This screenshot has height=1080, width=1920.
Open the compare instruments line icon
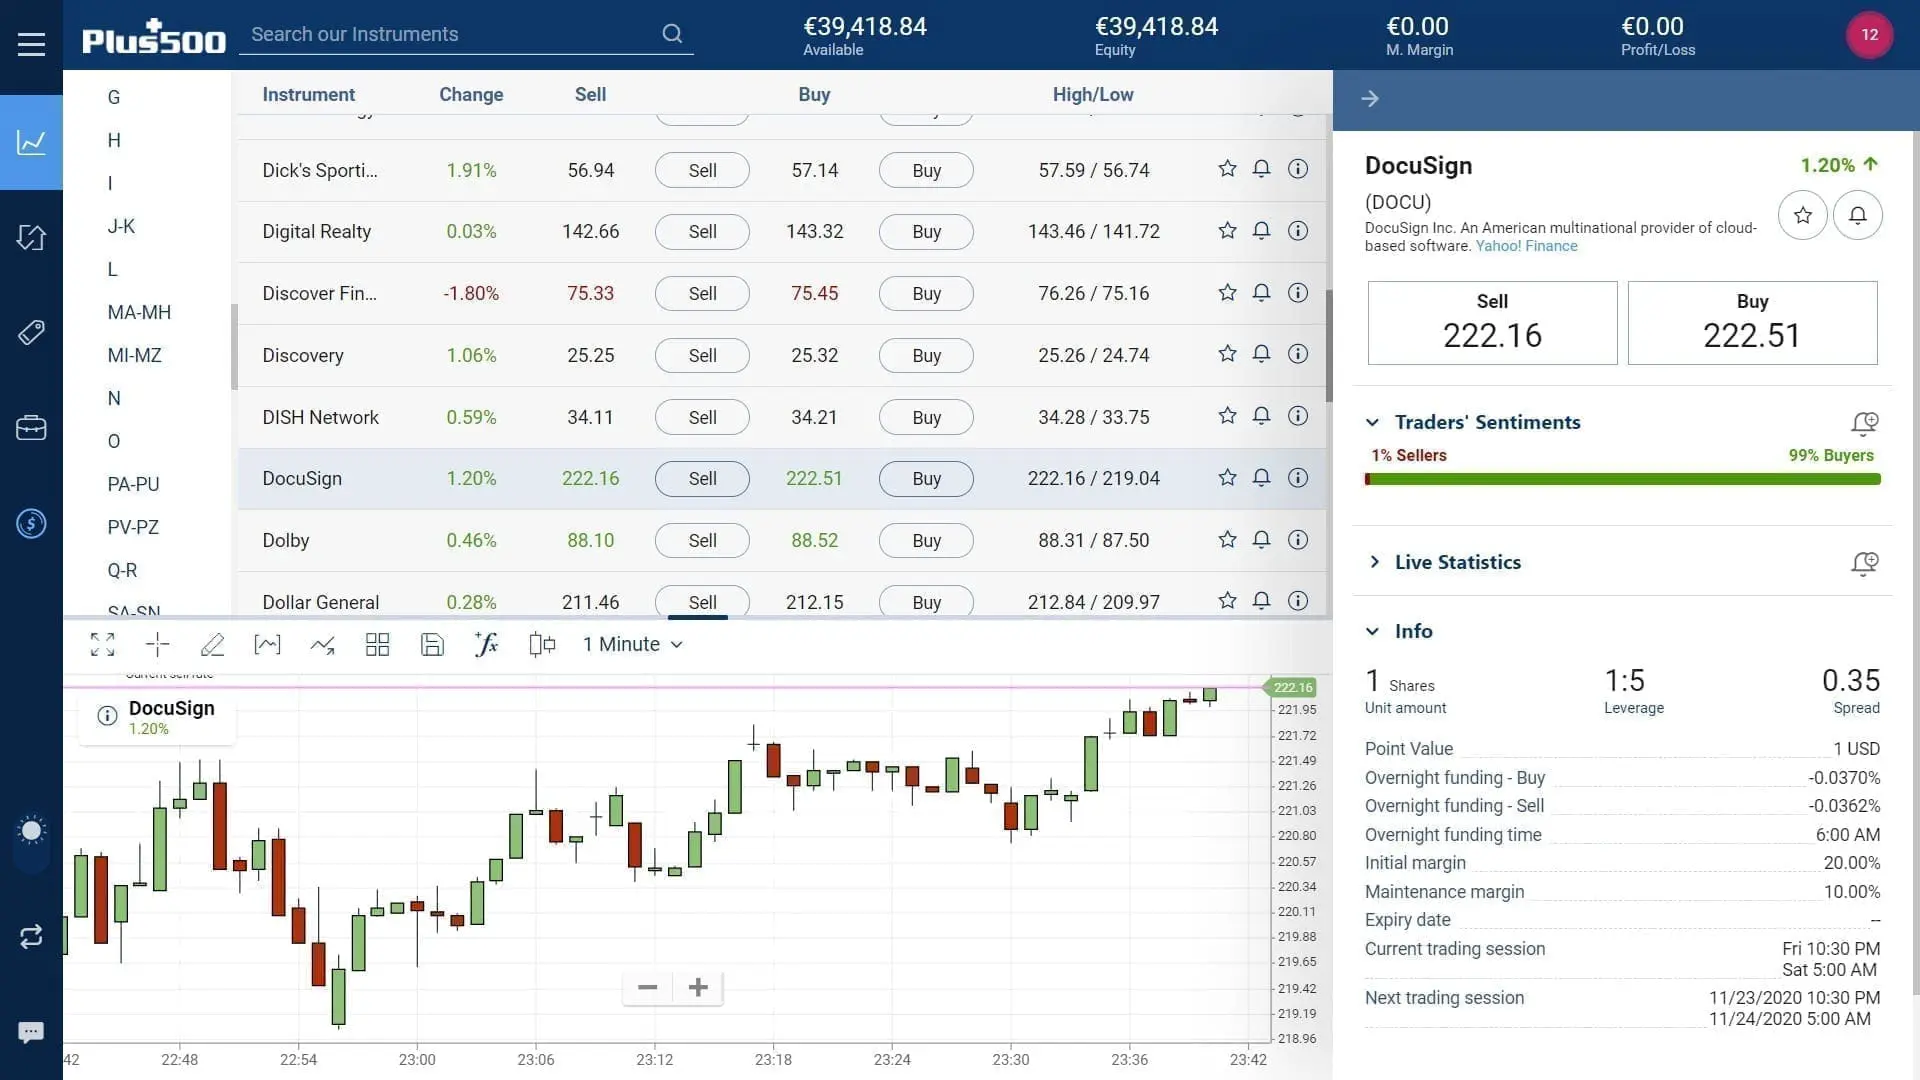pyautogui.click(x=322, y=645)
